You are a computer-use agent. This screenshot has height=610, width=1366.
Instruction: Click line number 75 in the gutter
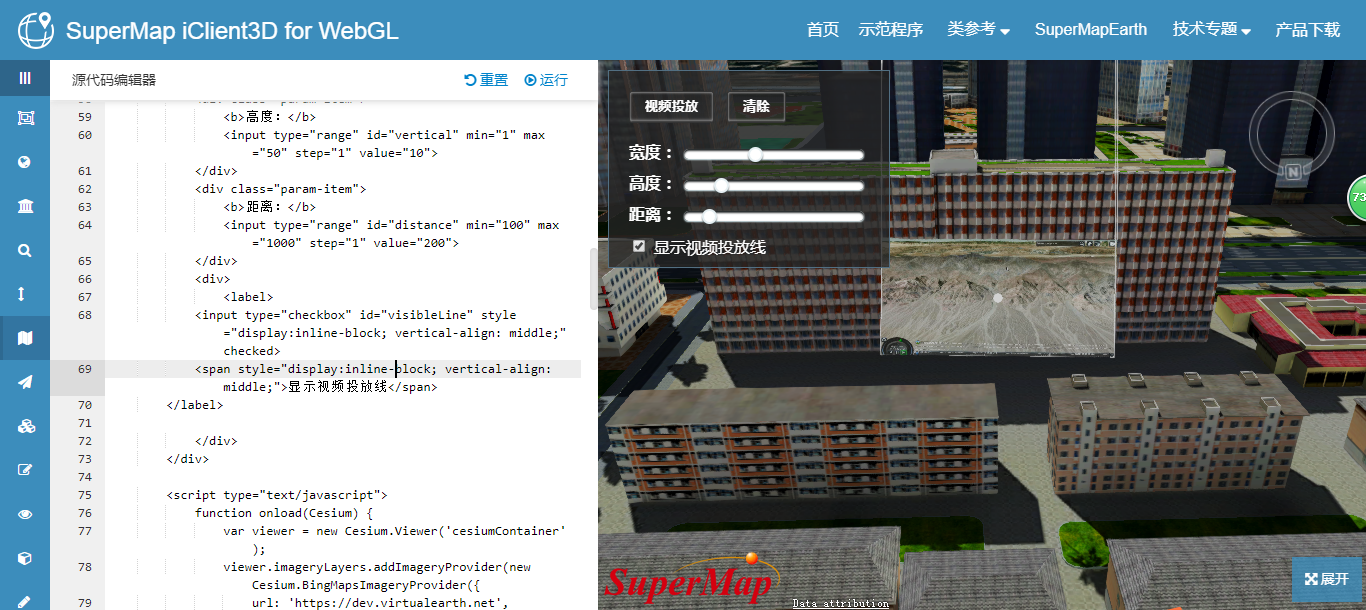85,495
